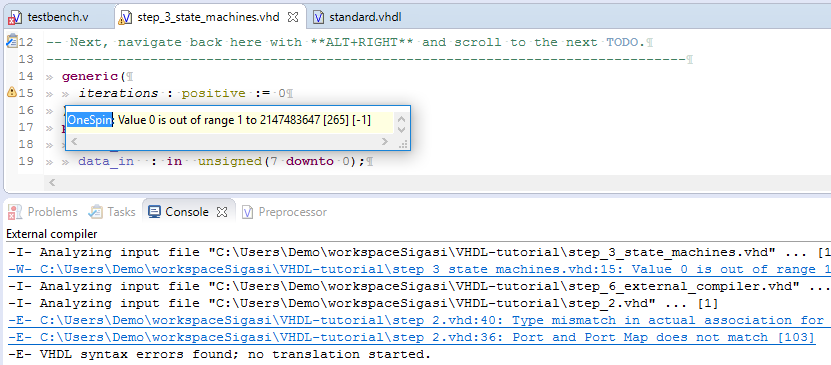
Task: Click the Console monitor icon
Action: pos(154,212)
